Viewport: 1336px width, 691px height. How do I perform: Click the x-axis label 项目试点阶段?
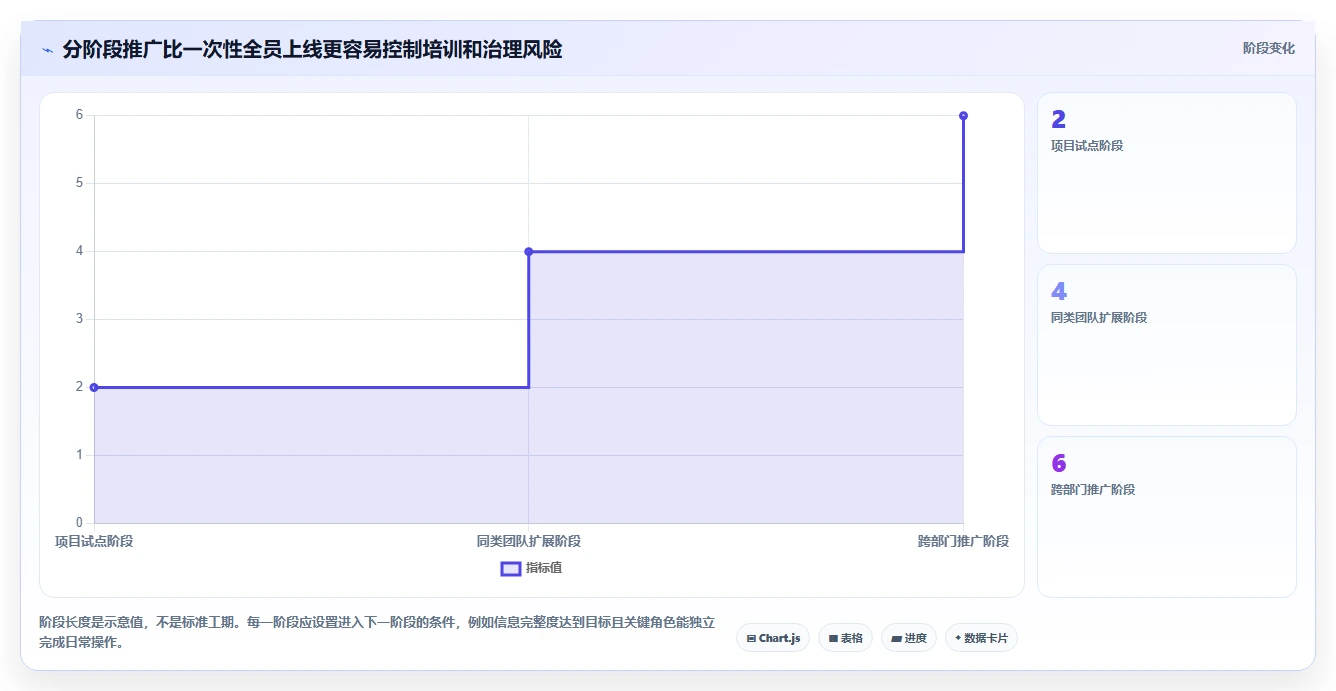tap(94, 541)
